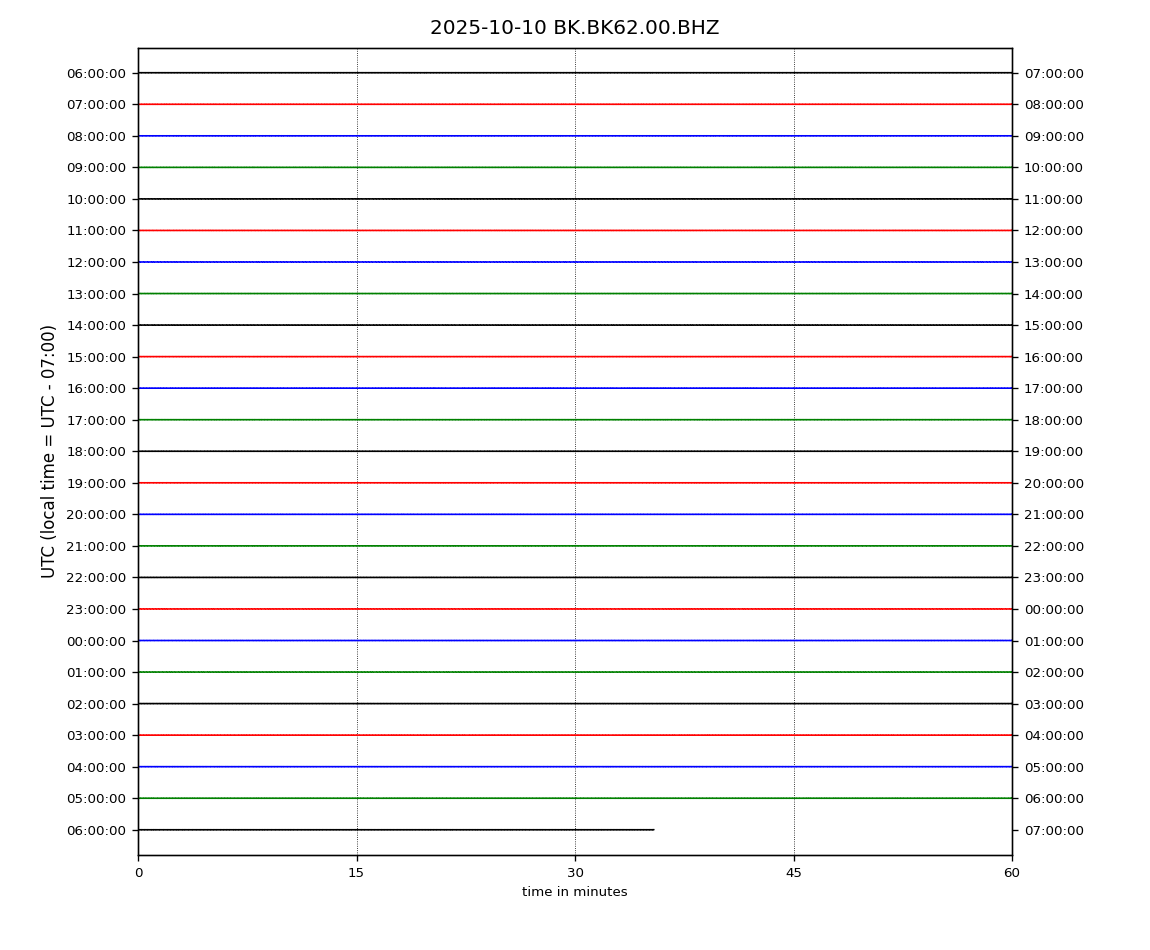Click the 45 tick label on time axis

point(794,873)
